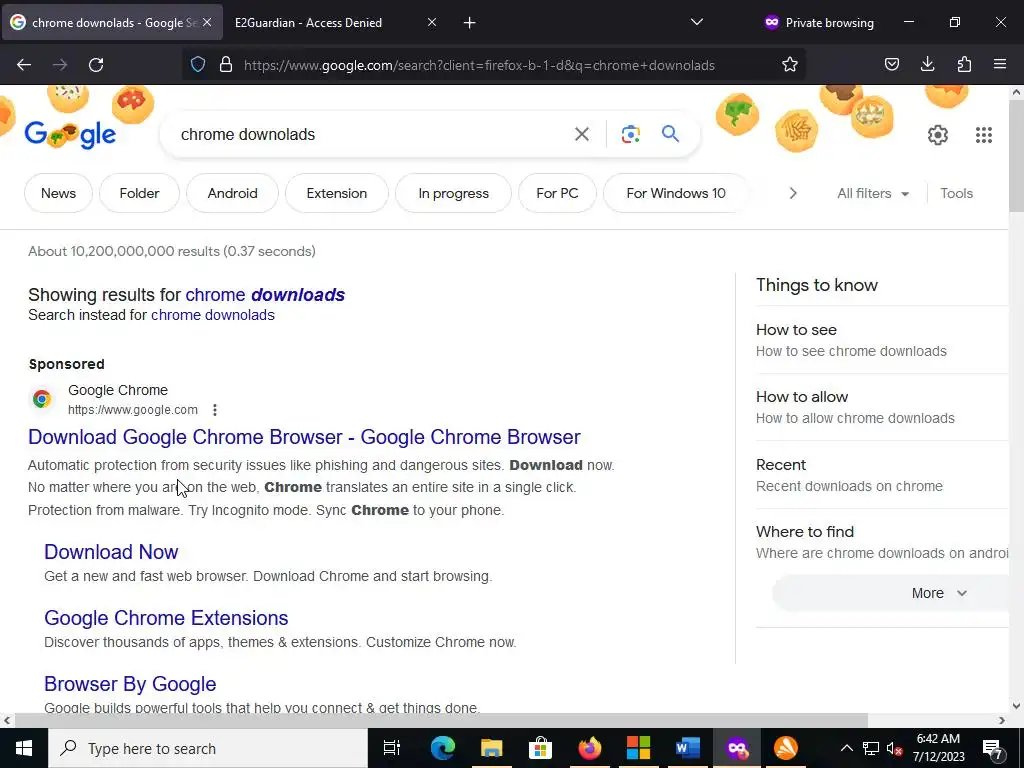This screenshot has width=1024, height=768.
Task: Click Windows Type here to search box
Action: tap(208, 748)
